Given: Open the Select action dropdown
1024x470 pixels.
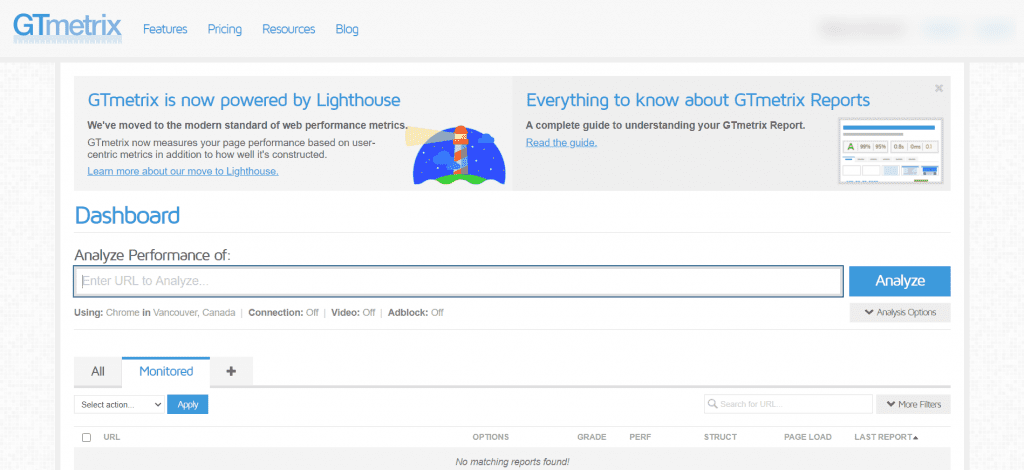Looking at the screenshot, I should point(119,405).
